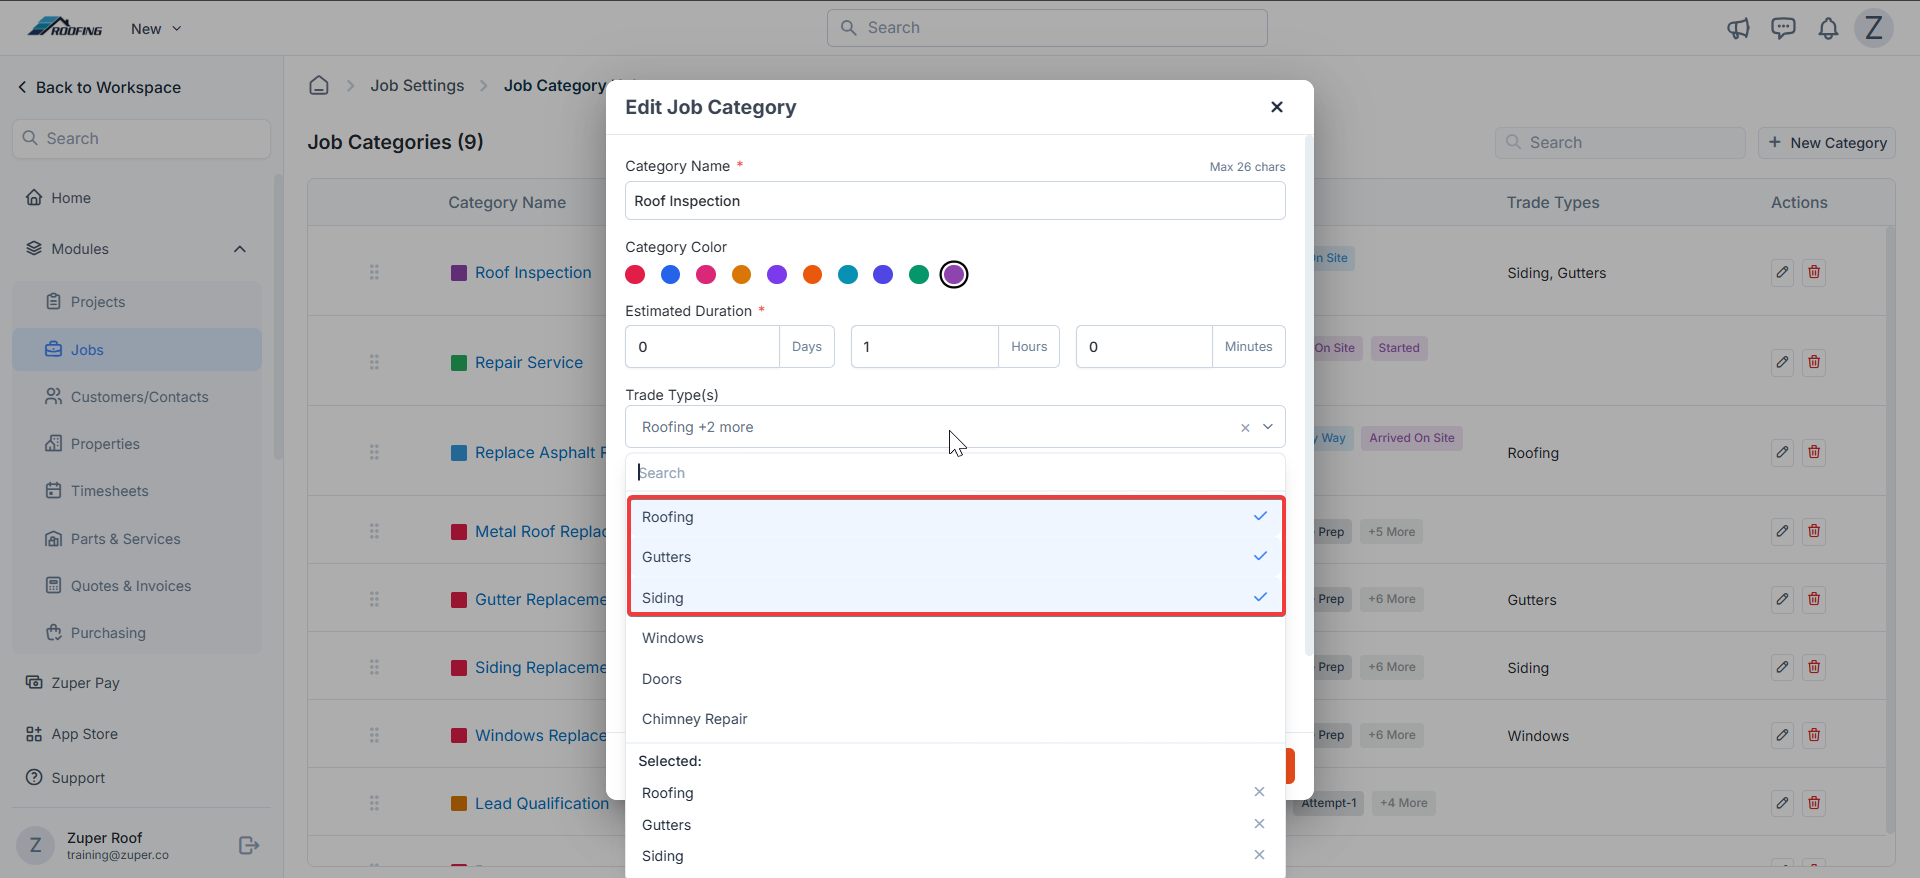Click the Hours duration input field
Viewport: 1920px width, 878px height.
925,347
